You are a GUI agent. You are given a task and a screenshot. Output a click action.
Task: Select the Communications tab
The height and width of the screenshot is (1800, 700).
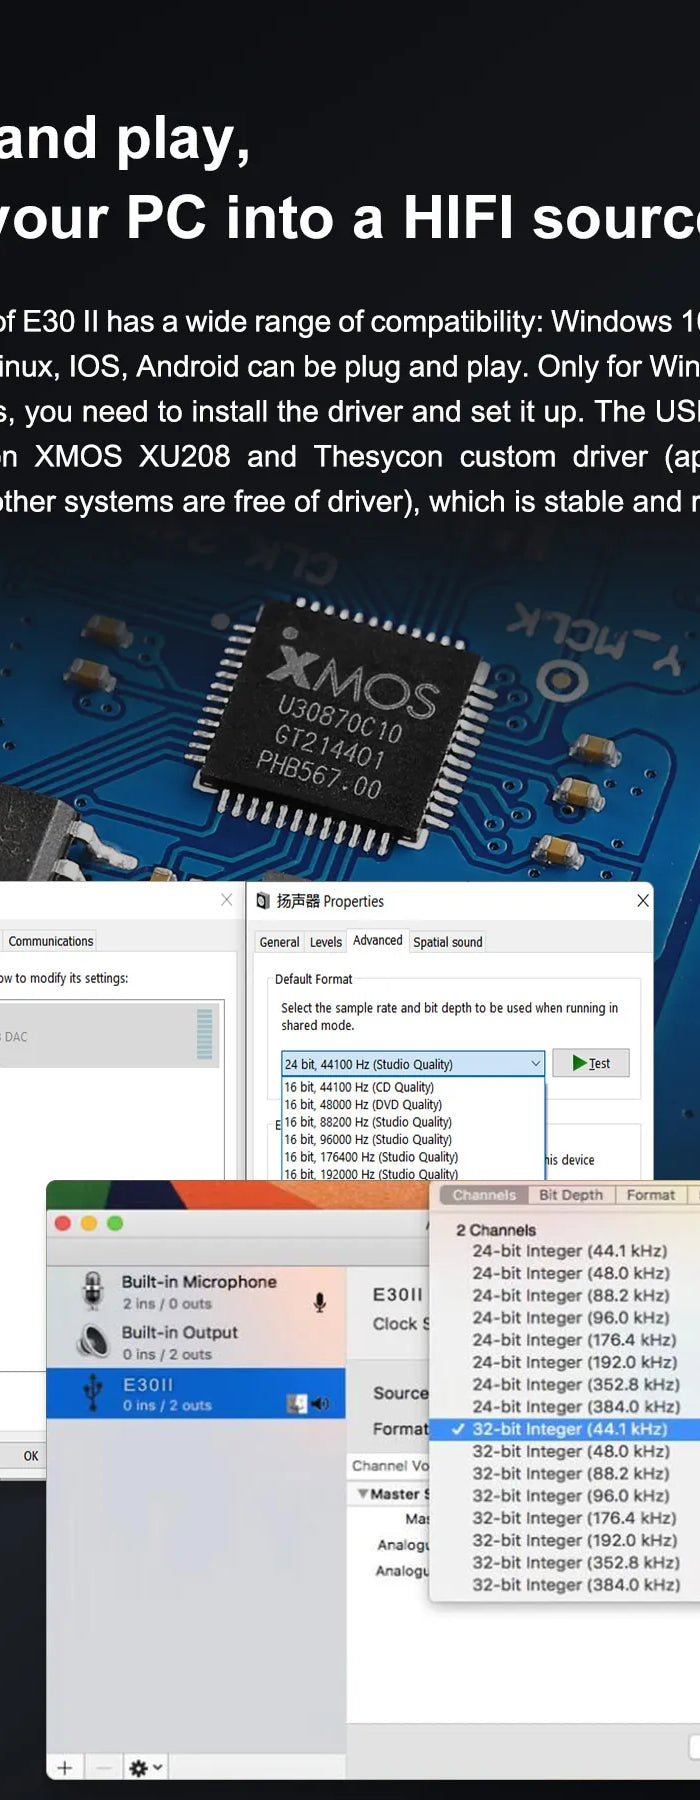pyautogui.click(x=50, y=941)
